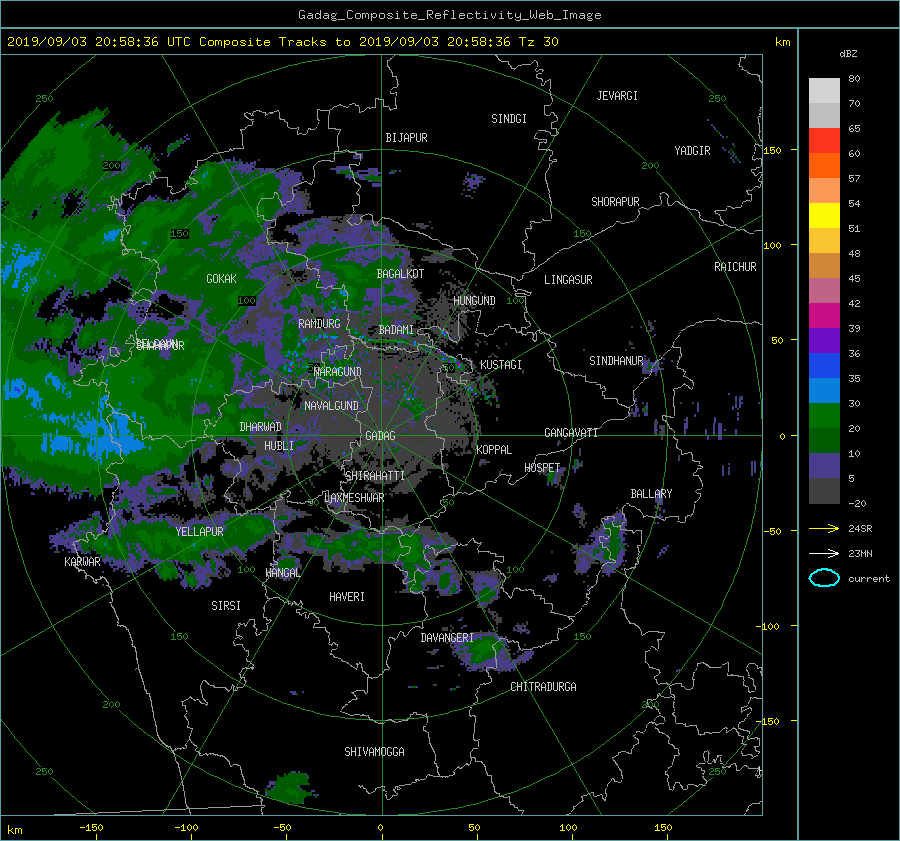Click the '-20' value on dBZ scale
The height and width of the screenshot is (841, 900).
pyautogui.click(x=857, y=503)
